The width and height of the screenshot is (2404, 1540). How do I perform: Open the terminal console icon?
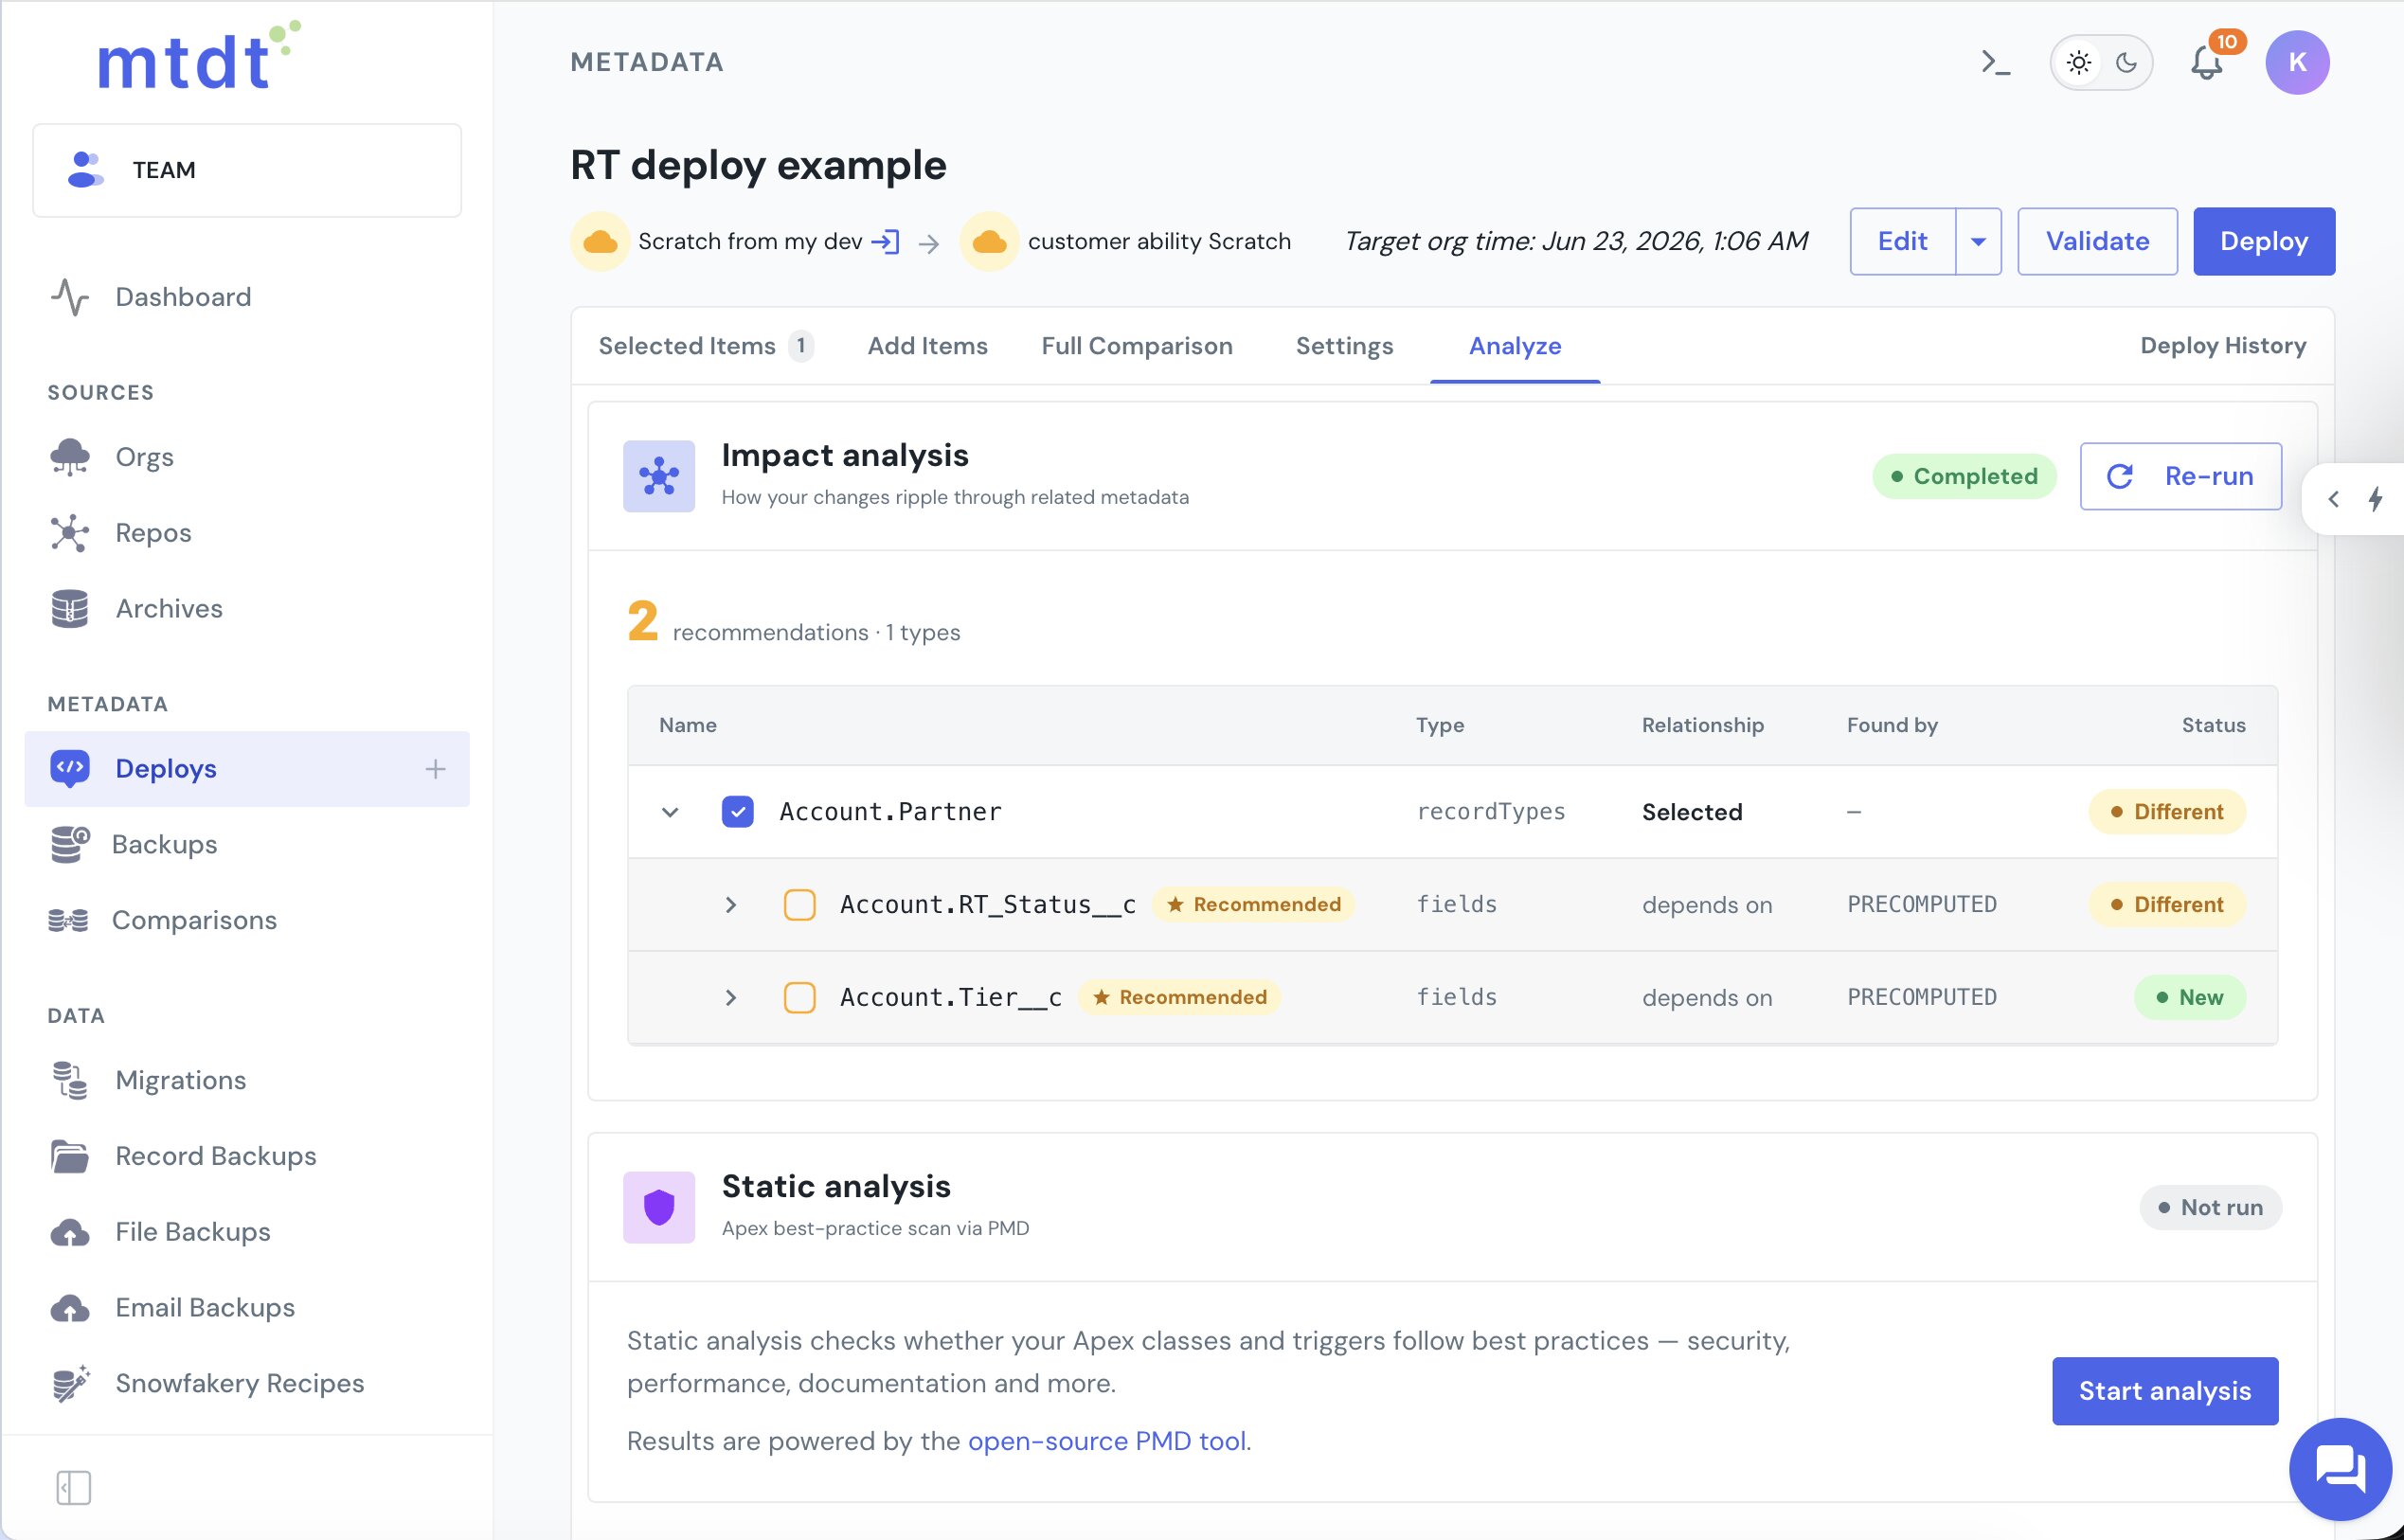pos(1995,62)
